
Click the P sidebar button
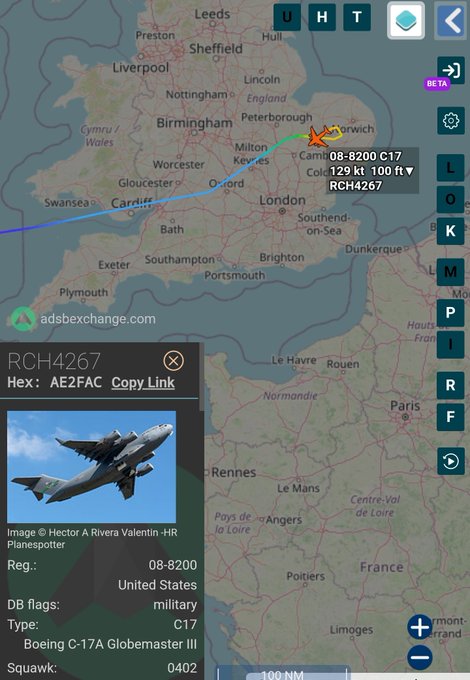[x=450, y=313]
